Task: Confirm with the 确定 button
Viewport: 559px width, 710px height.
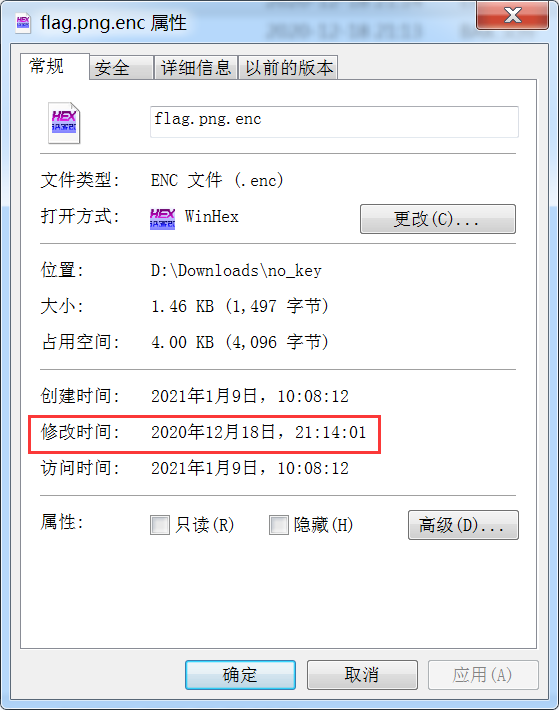Action: tap(240, 675)
